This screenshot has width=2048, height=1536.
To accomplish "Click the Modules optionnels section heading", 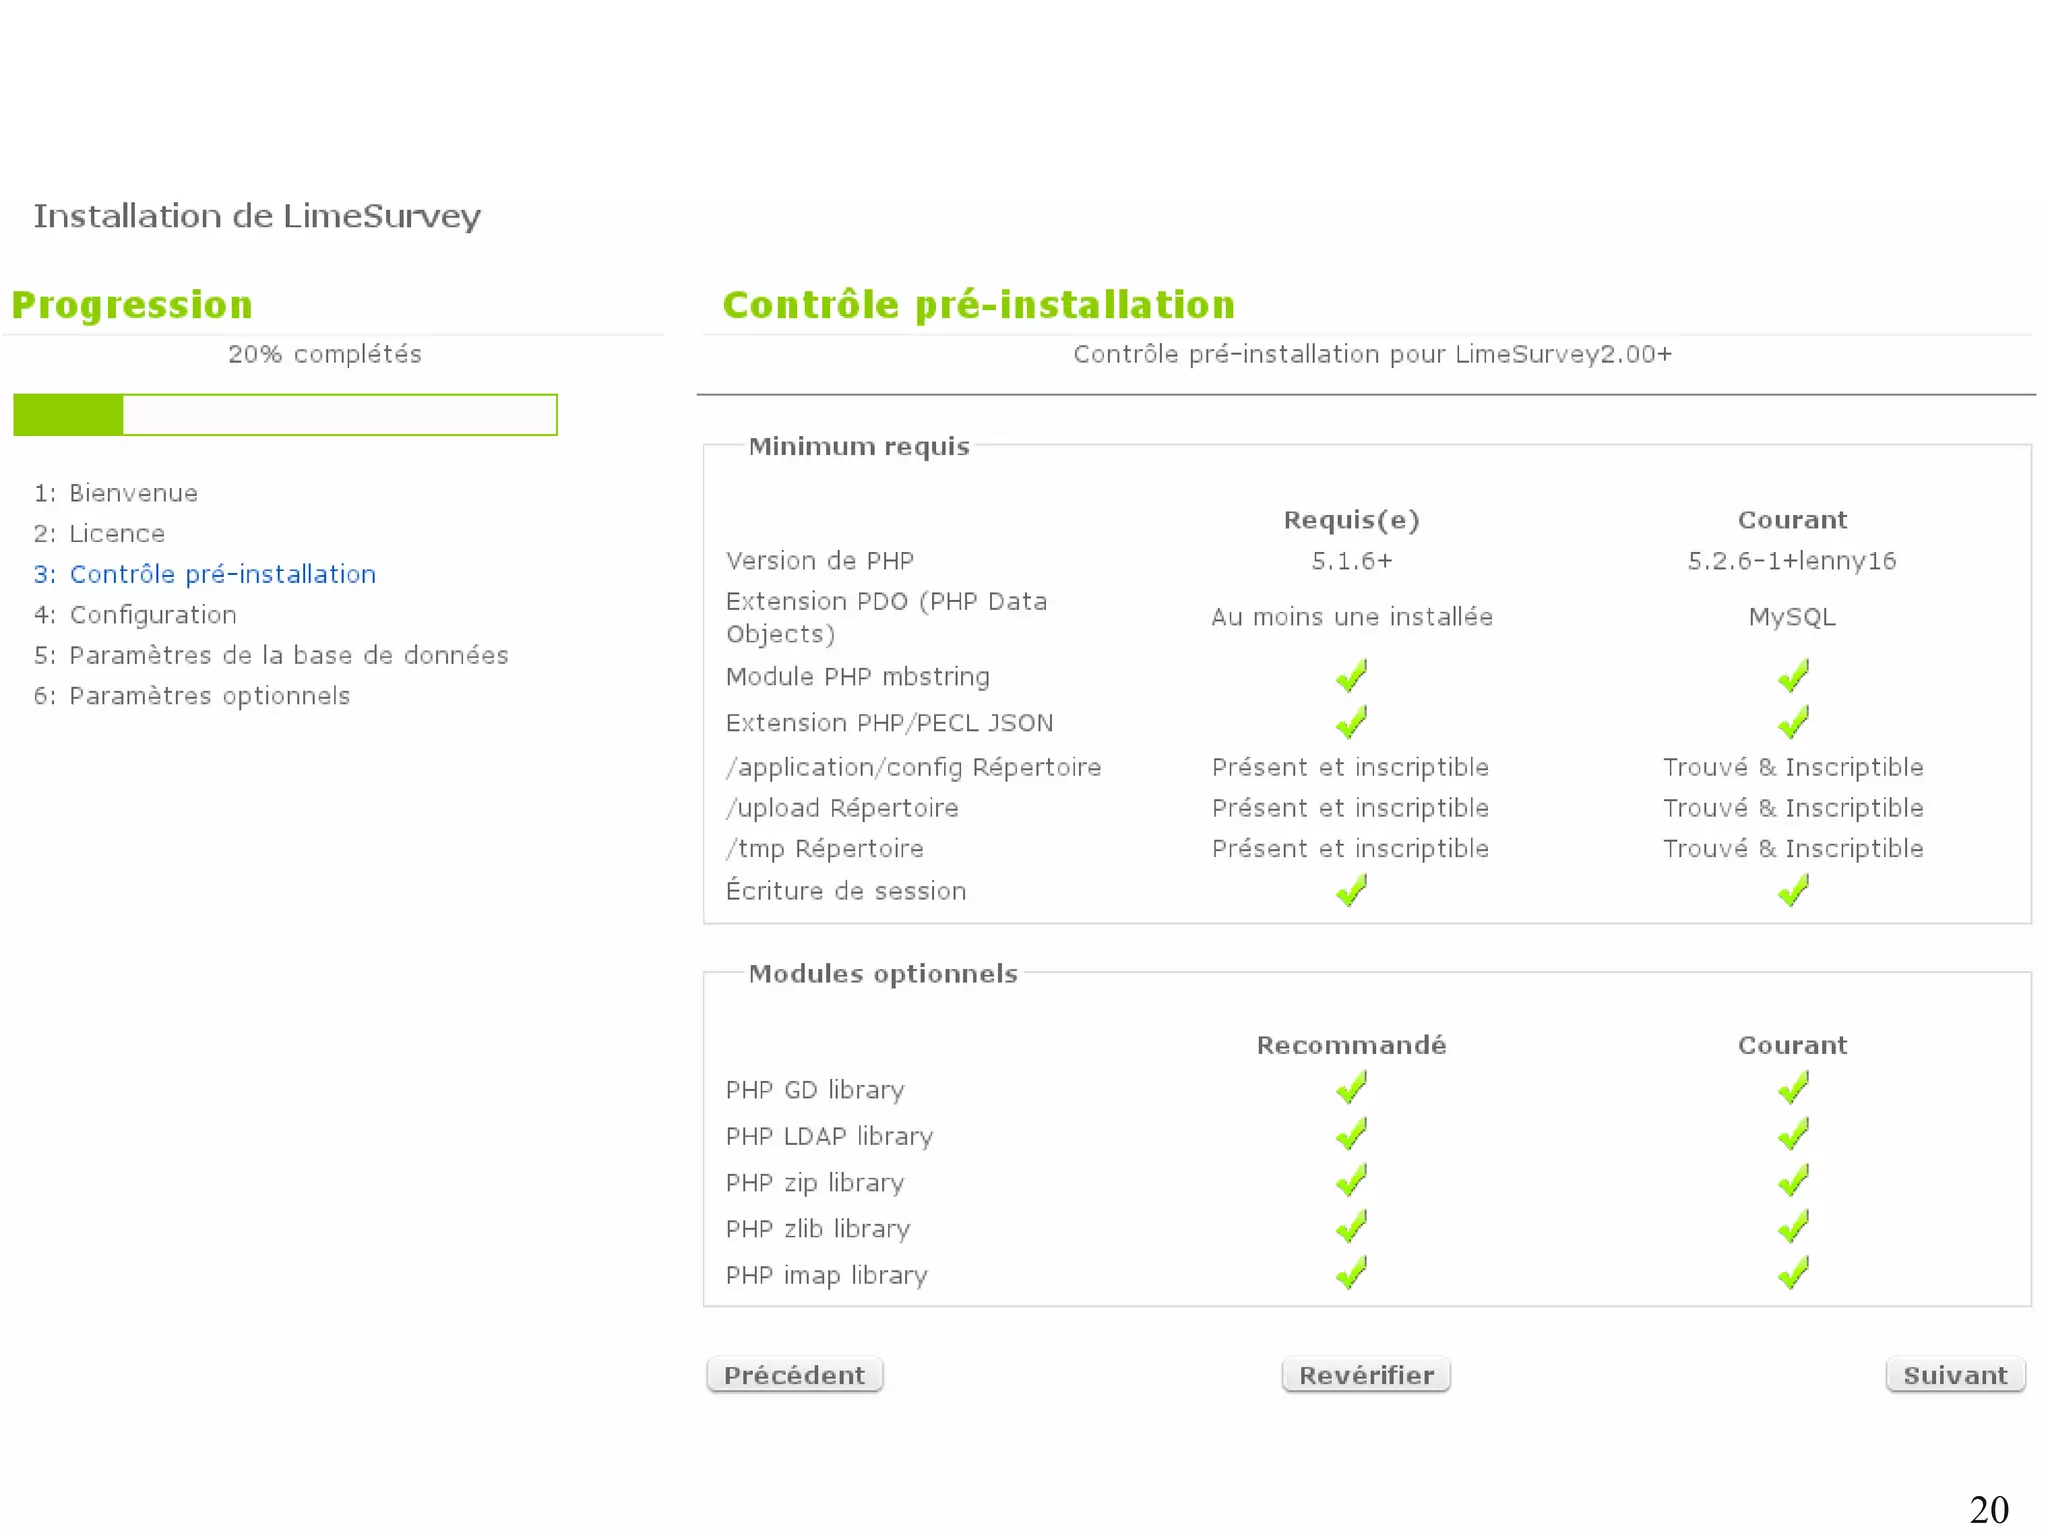I will click(x=882, y=973).
